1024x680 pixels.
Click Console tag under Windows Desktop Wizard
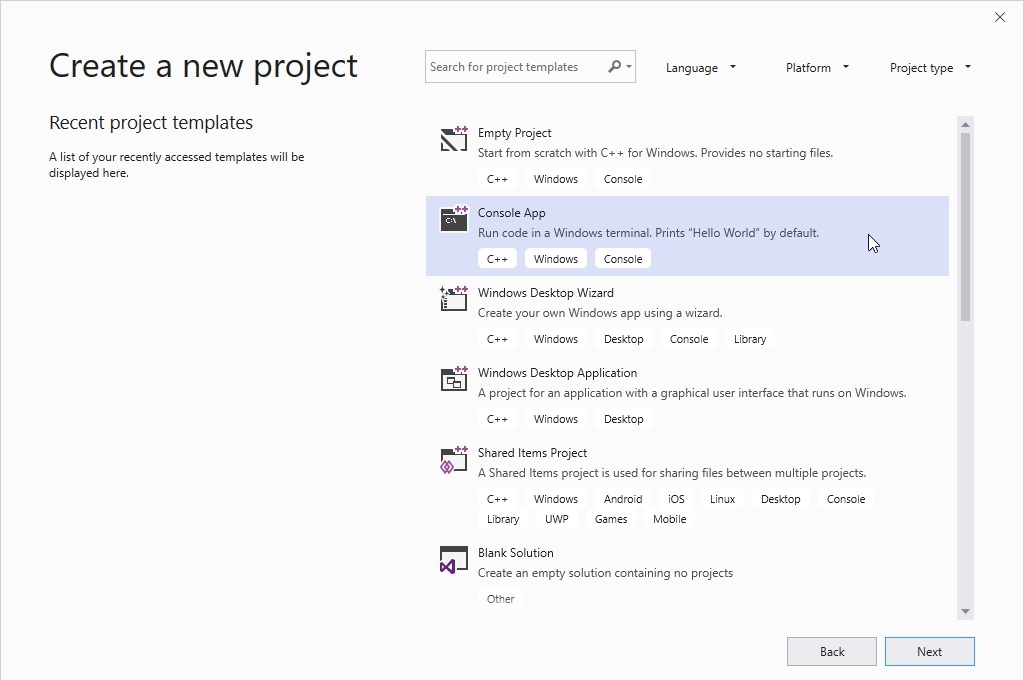point(689,339)
